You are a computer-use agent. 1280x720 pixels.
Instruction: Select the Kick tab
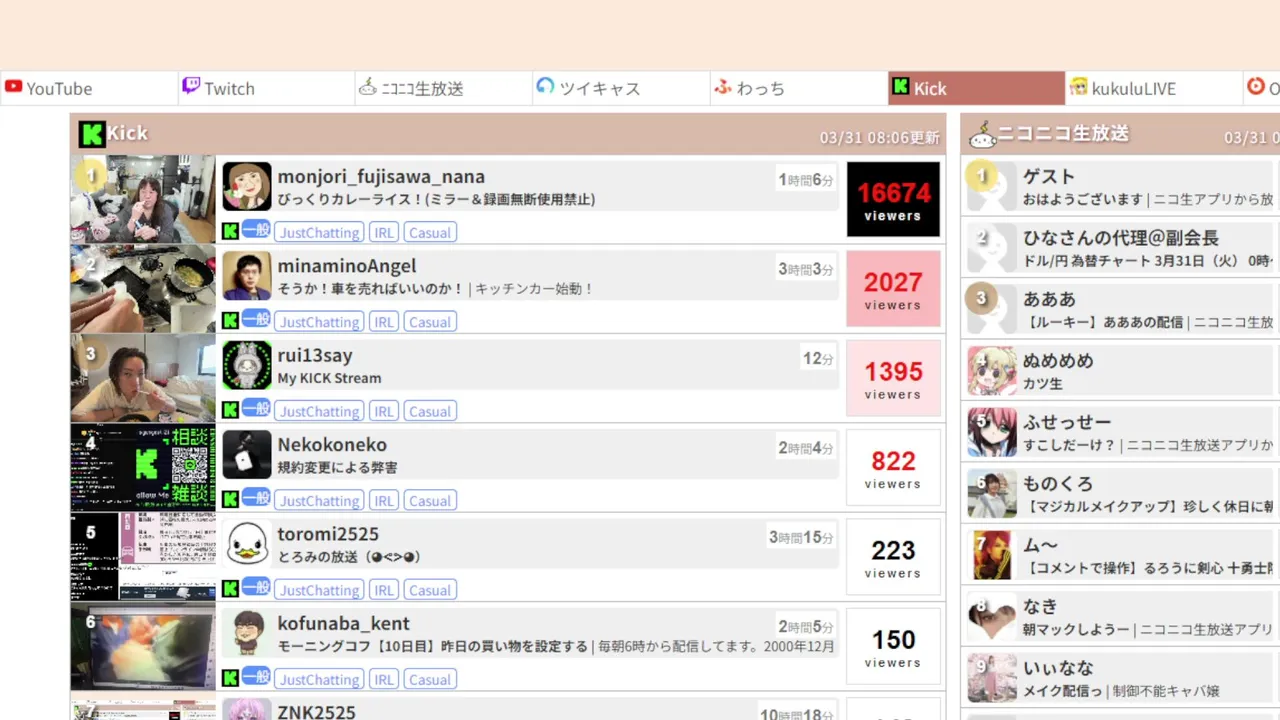pyautogui.click(x=976, y=88)
